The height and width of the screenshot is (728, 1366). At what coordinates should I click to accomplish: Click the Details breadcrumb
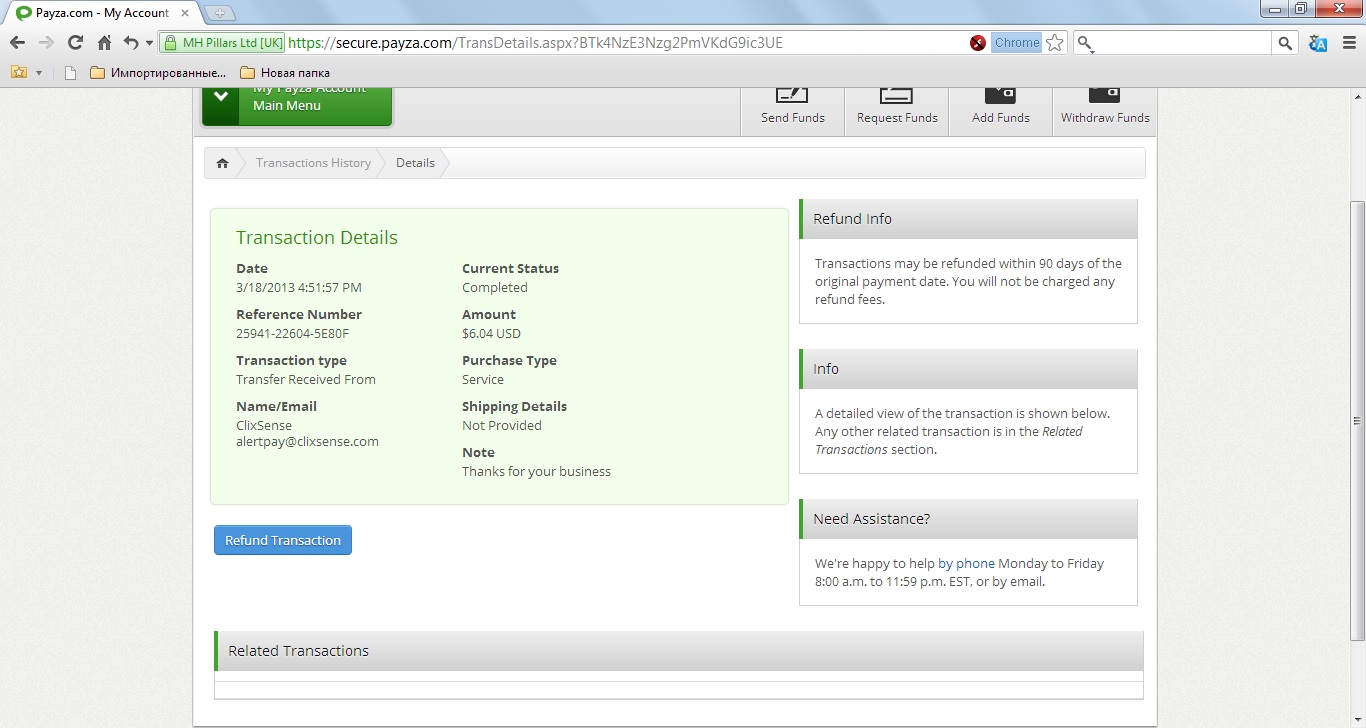click(415, 163)
